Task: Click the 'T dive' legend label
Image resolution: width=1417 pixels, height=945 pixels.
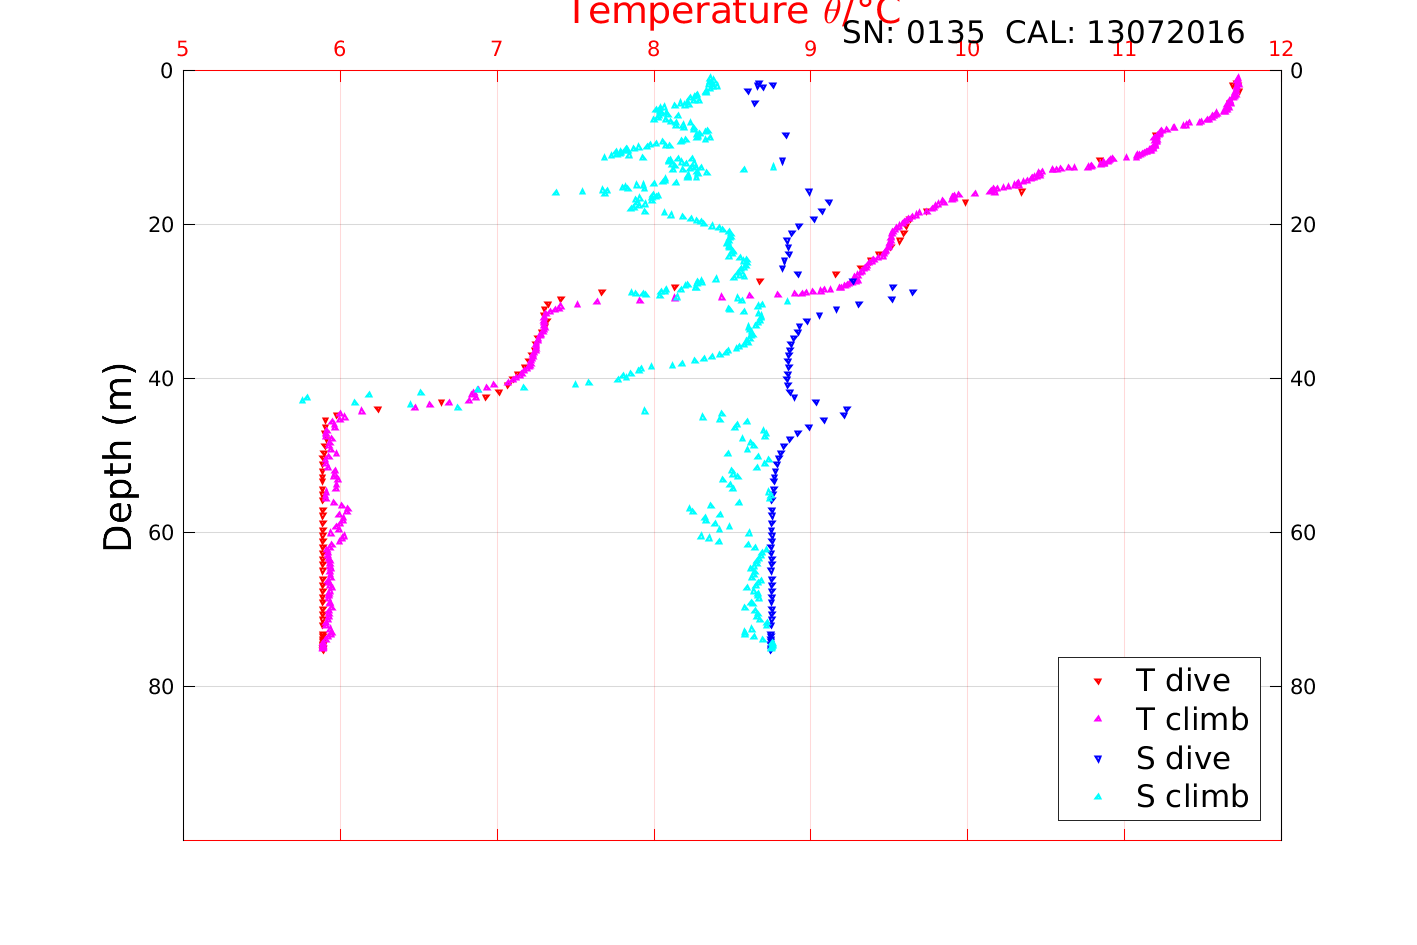Action: tap(1183, 681)
